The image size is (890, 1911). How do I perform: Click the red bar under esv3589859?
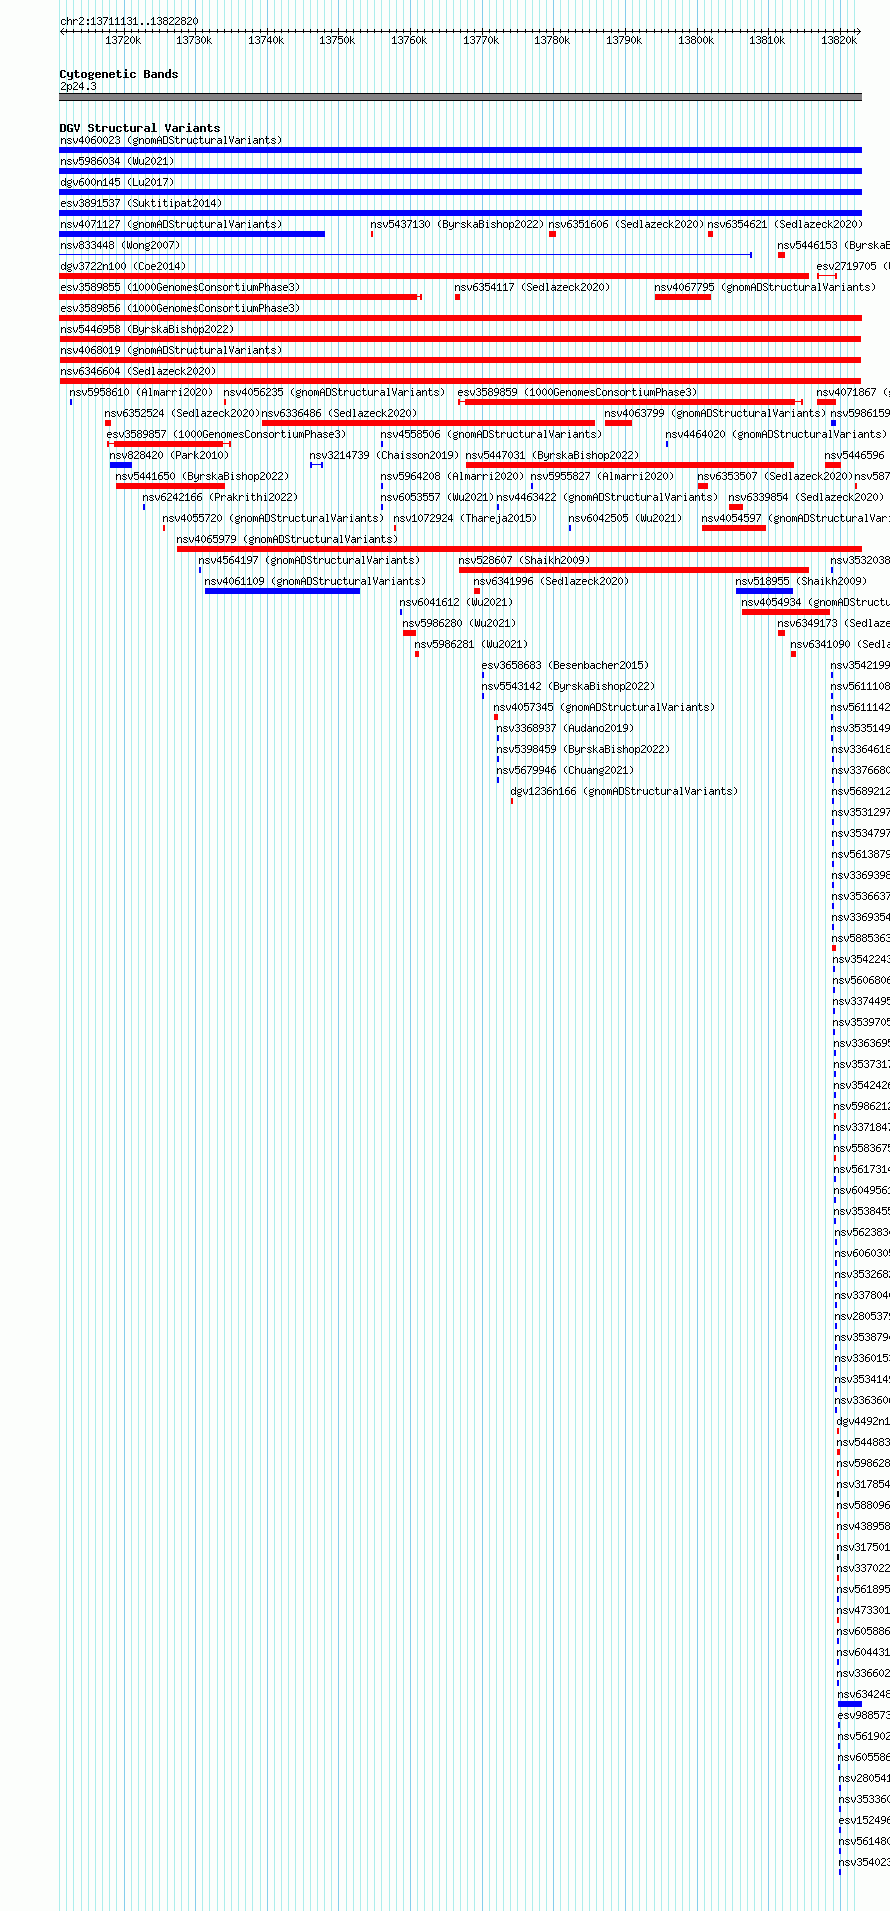(631, 402)
